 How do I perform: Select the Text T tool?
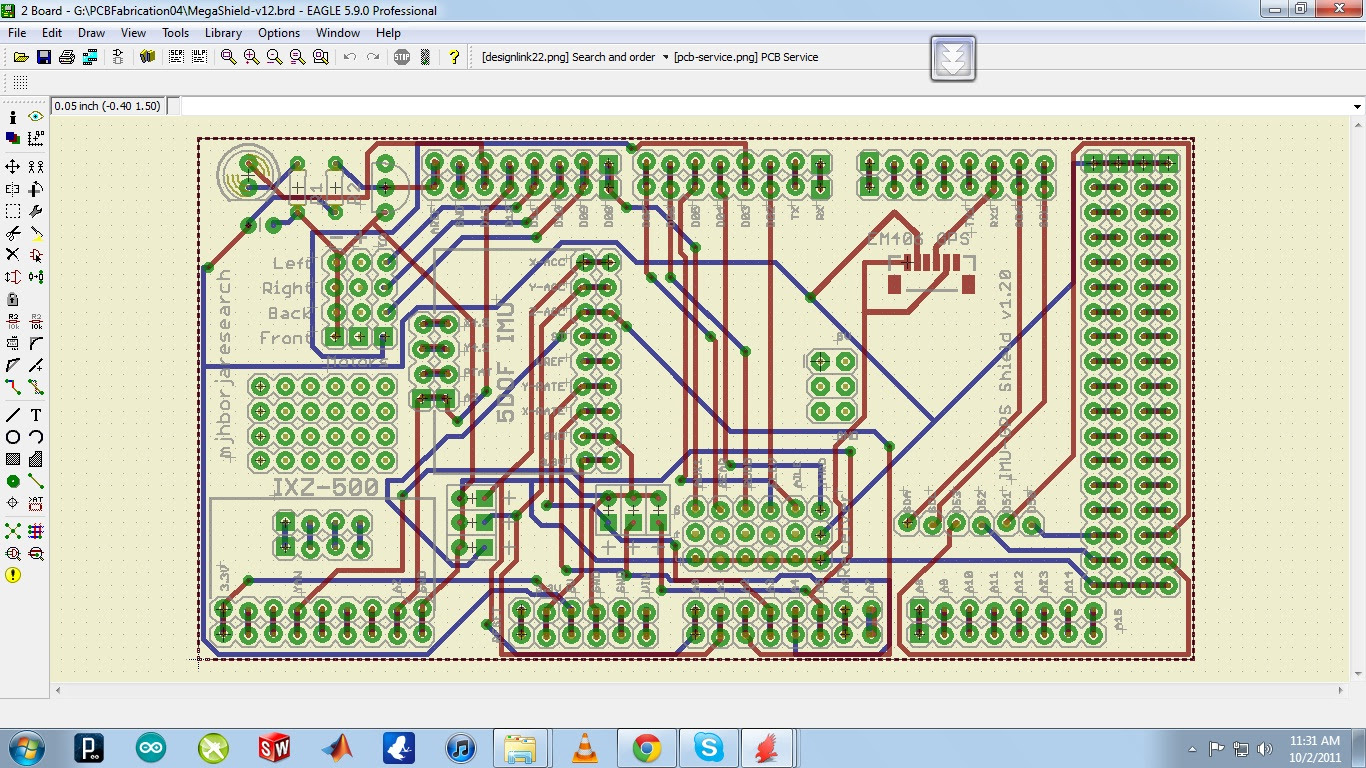click(x=36, y=415)
